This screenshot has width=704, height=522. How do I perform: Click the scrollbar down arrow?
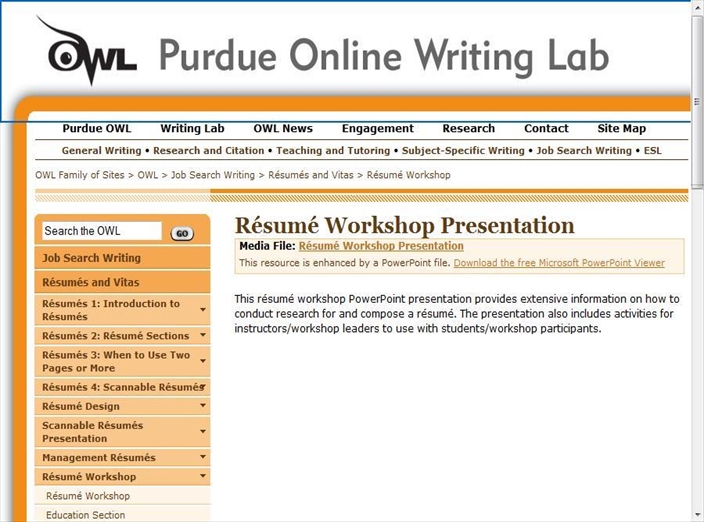(x=697, y=515)
